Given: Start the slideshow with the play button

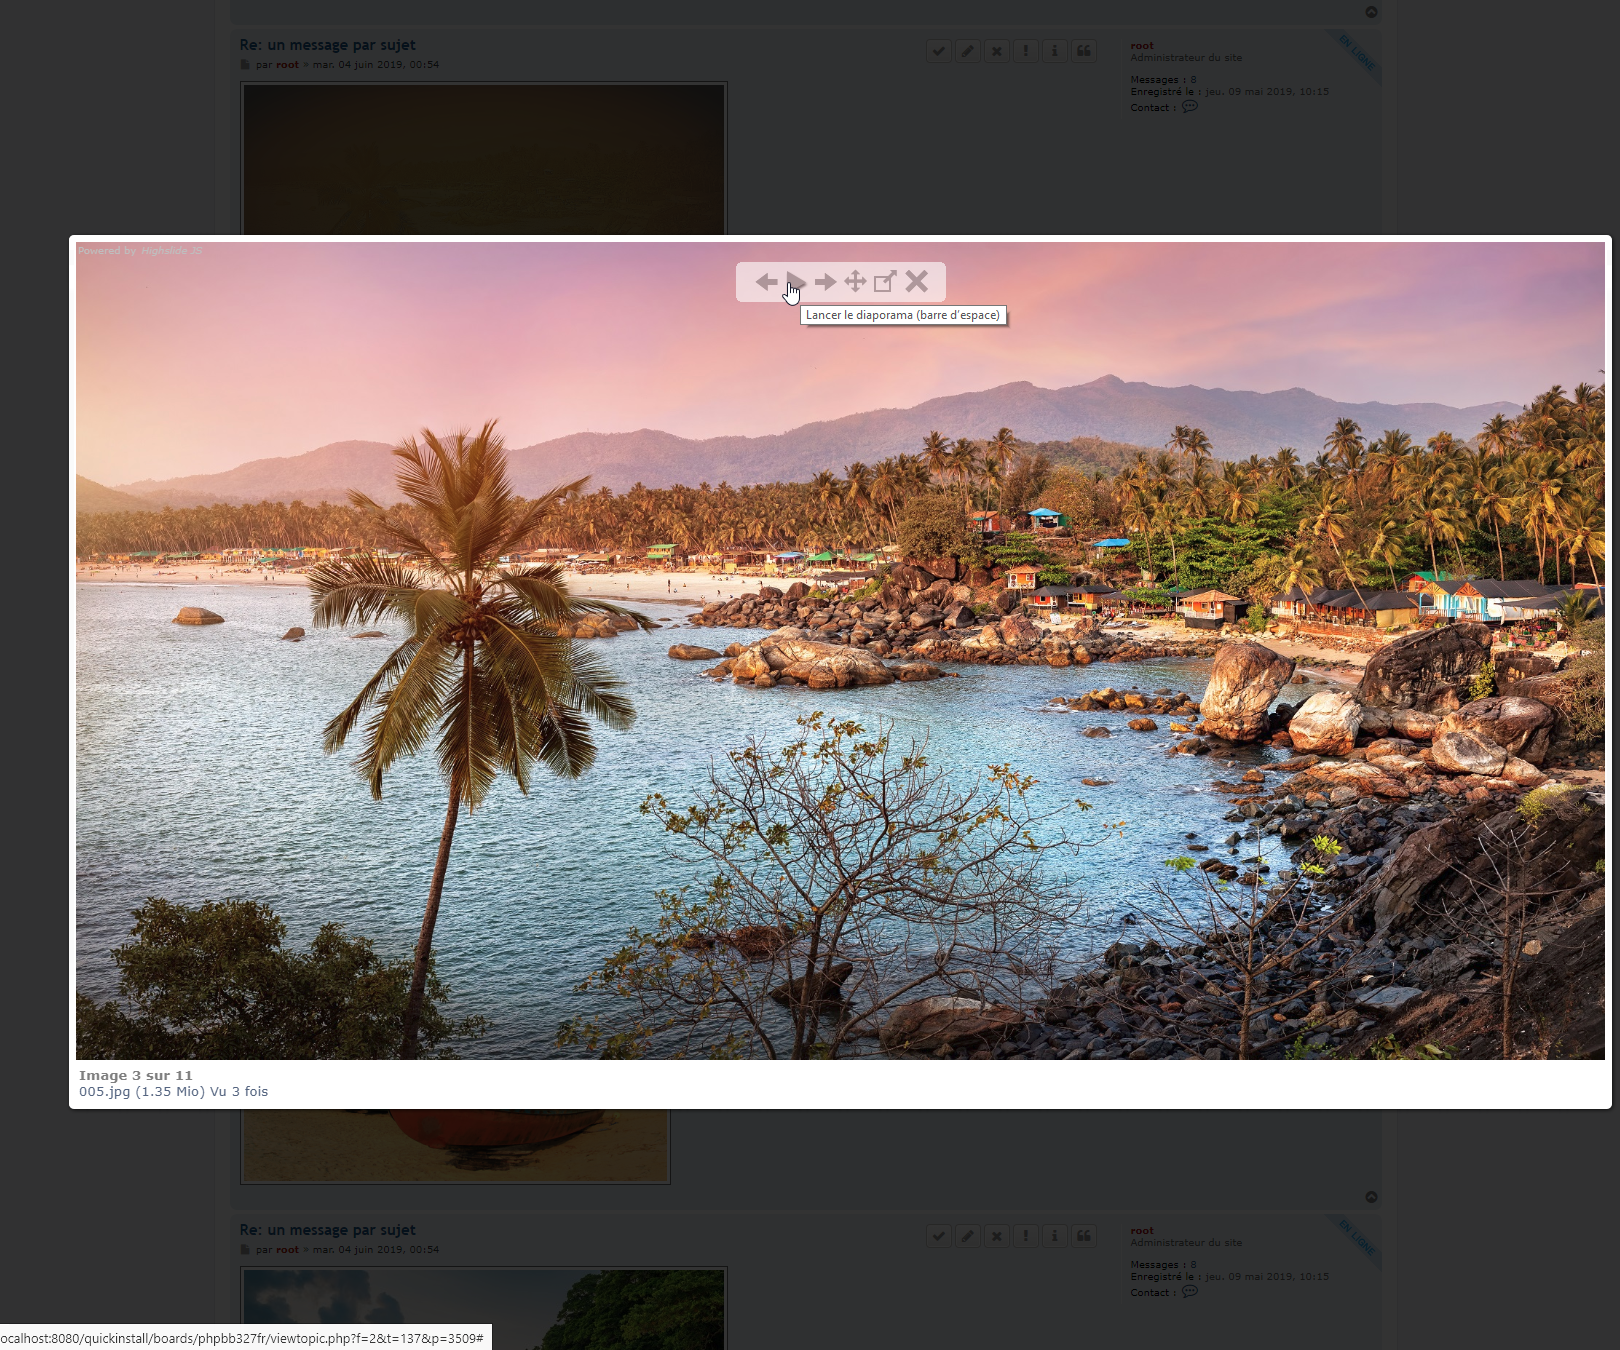Looking at the screenshot, I should (796, 282).
